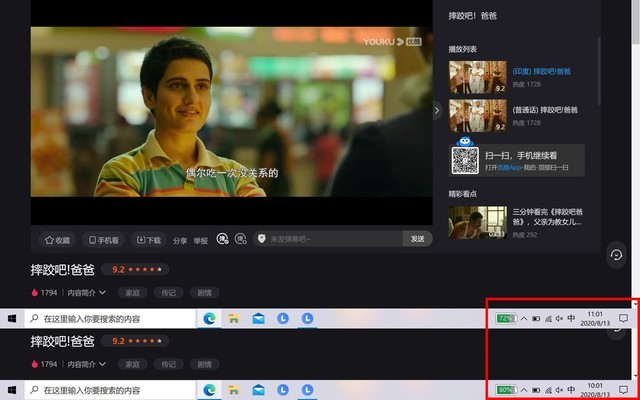Open the 11:01 clock and calendar
Viewport: 640px width, 400px height.
(595, 319)
